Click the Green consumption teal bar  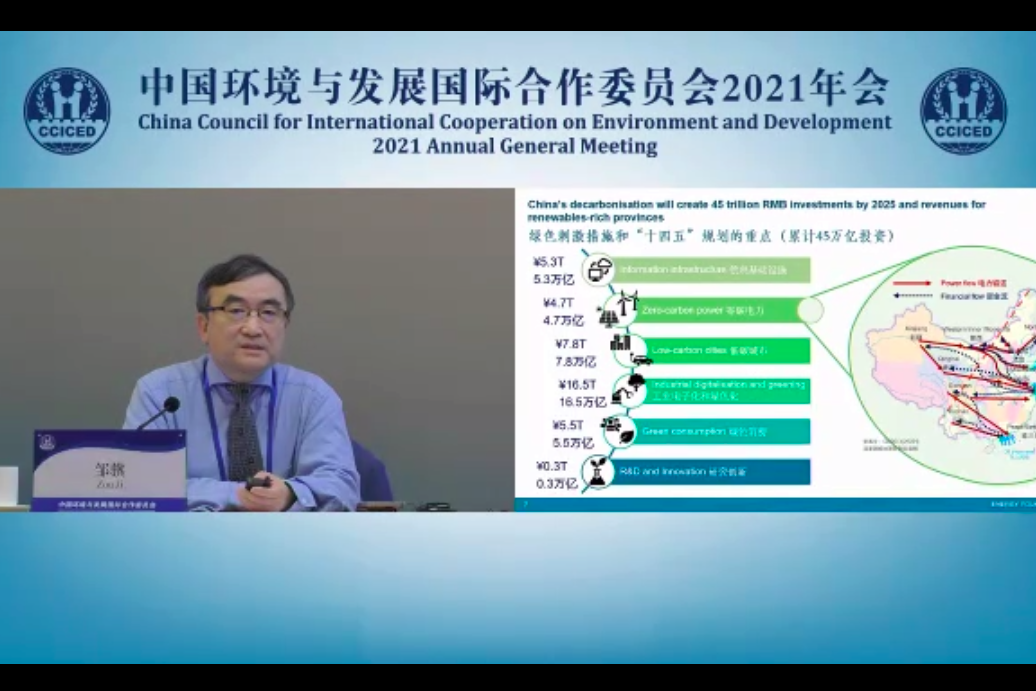coord(723,431)
